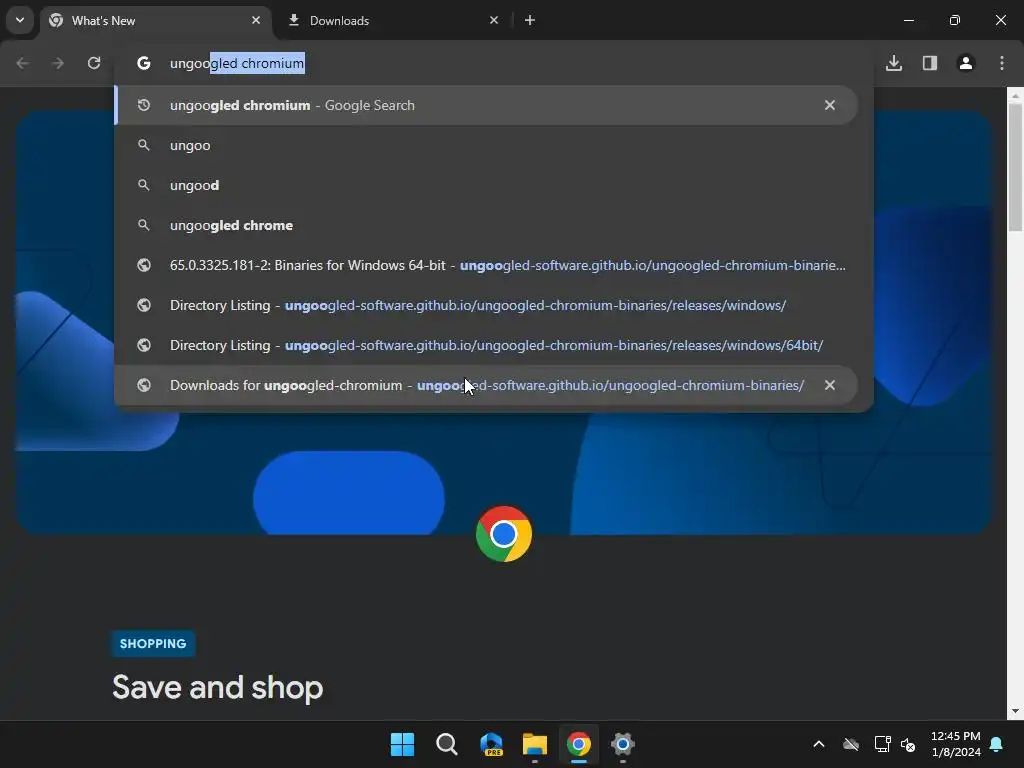
Task: Click the SHOPPING label badge
Action: click(x=153, y=643)
